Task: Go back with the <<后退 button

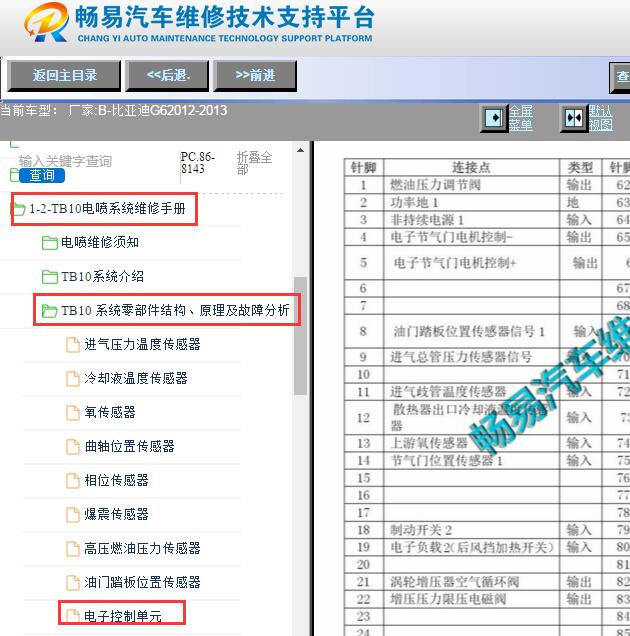Action: point(167,75)
